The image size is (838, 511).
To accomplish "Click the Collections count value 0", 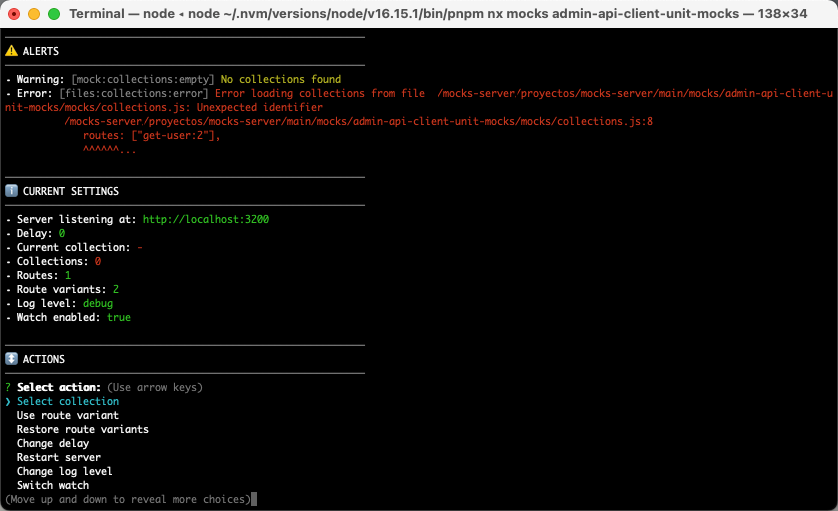I will click(98, 261).
